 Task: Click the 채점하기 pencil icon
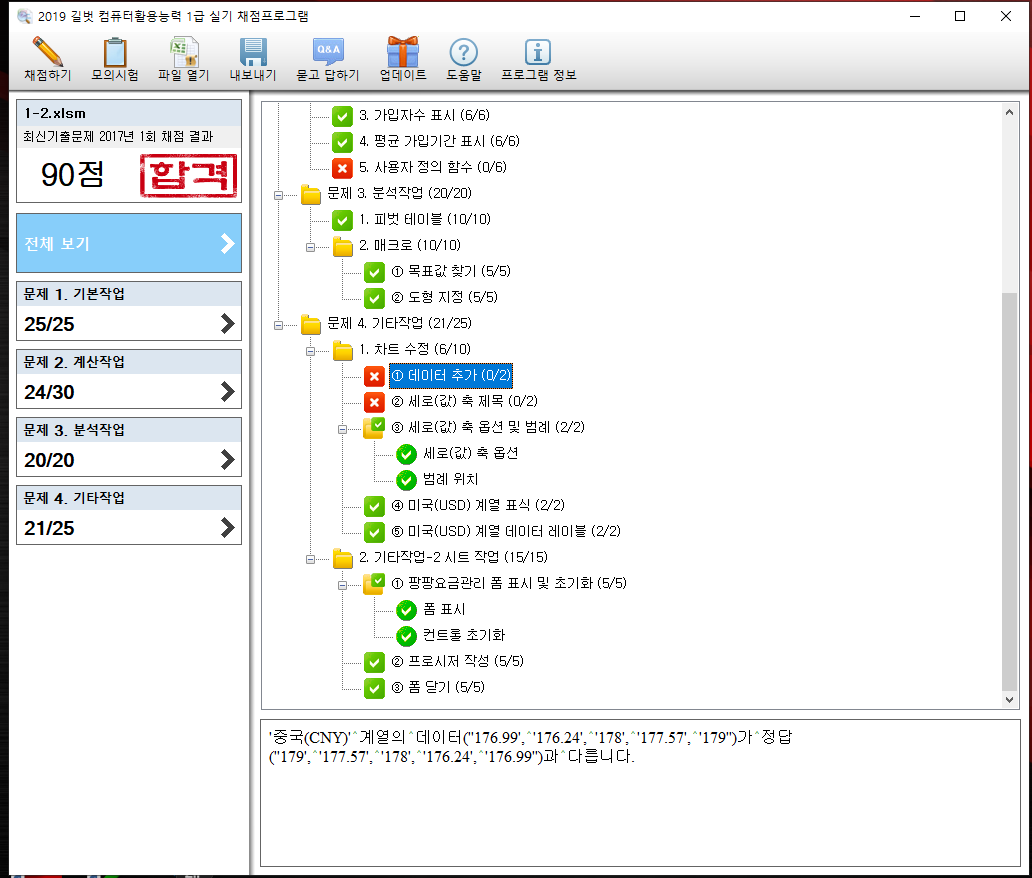pos(47,52)
